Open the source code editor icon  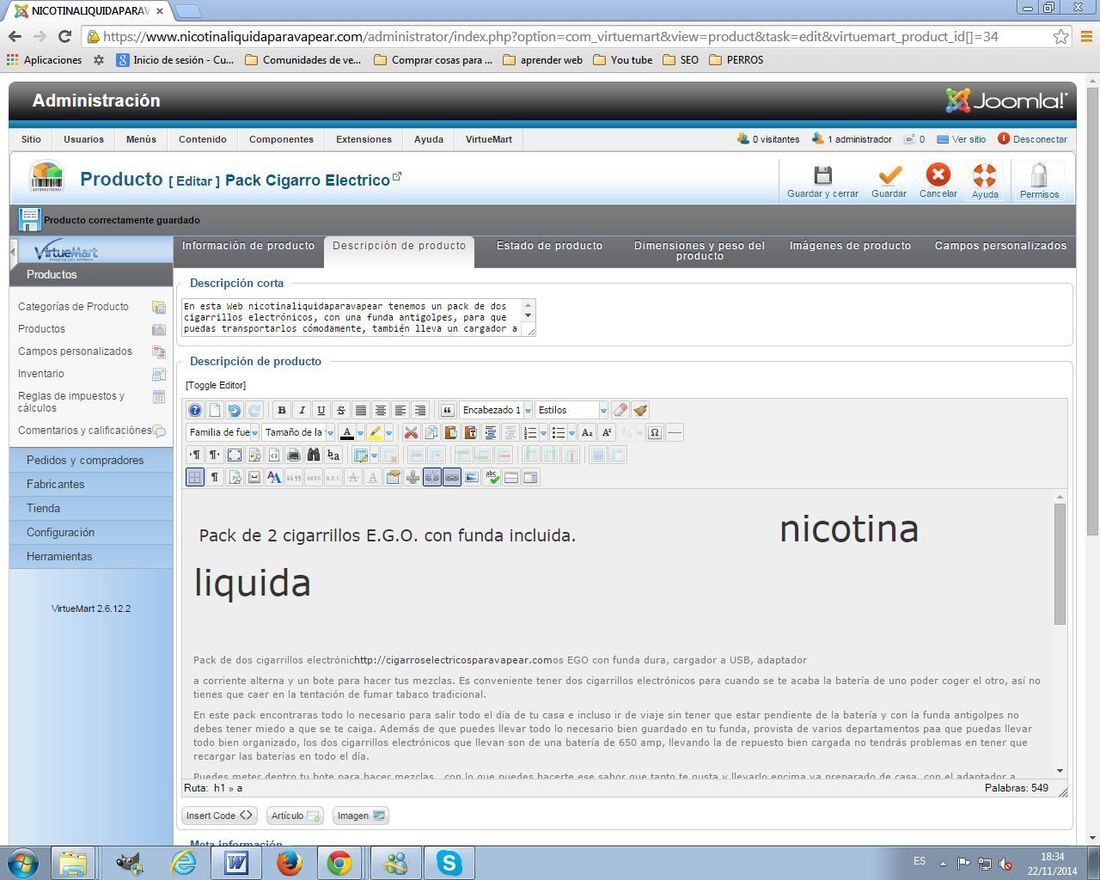(274, 455)
